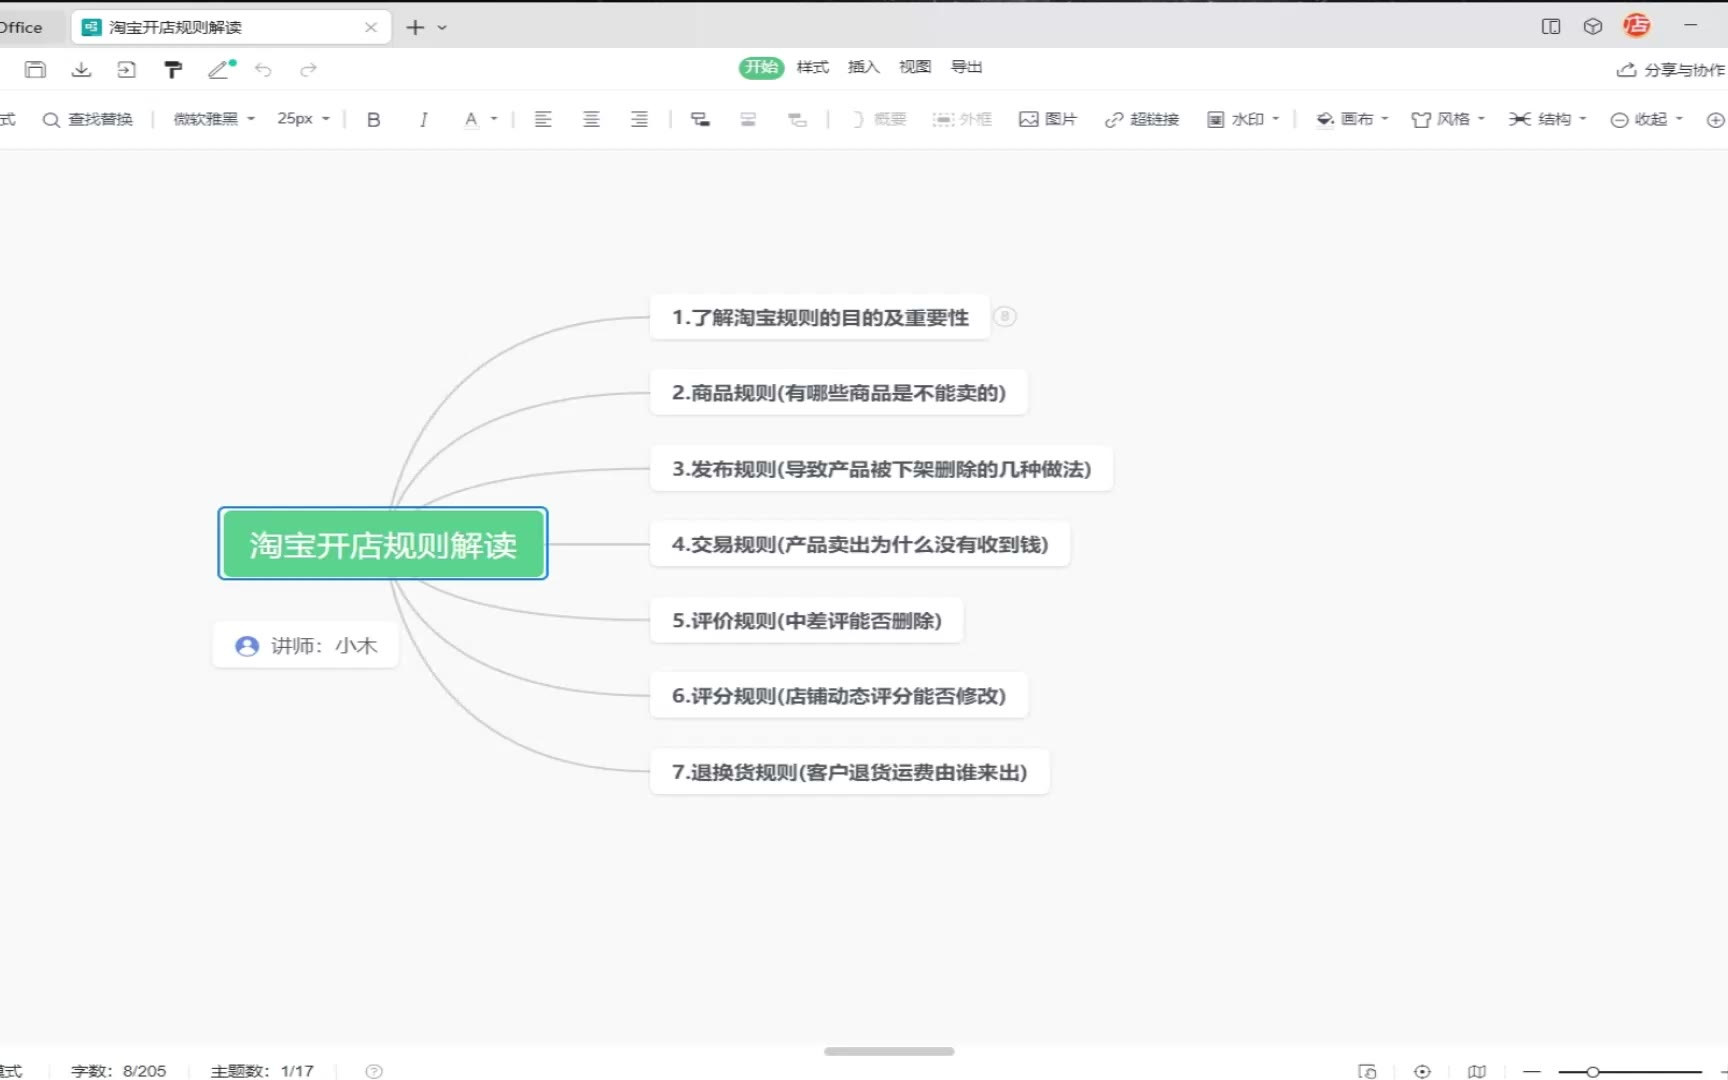Click the save icon in toolbar
The image size is (1728, 1080).
36,69
